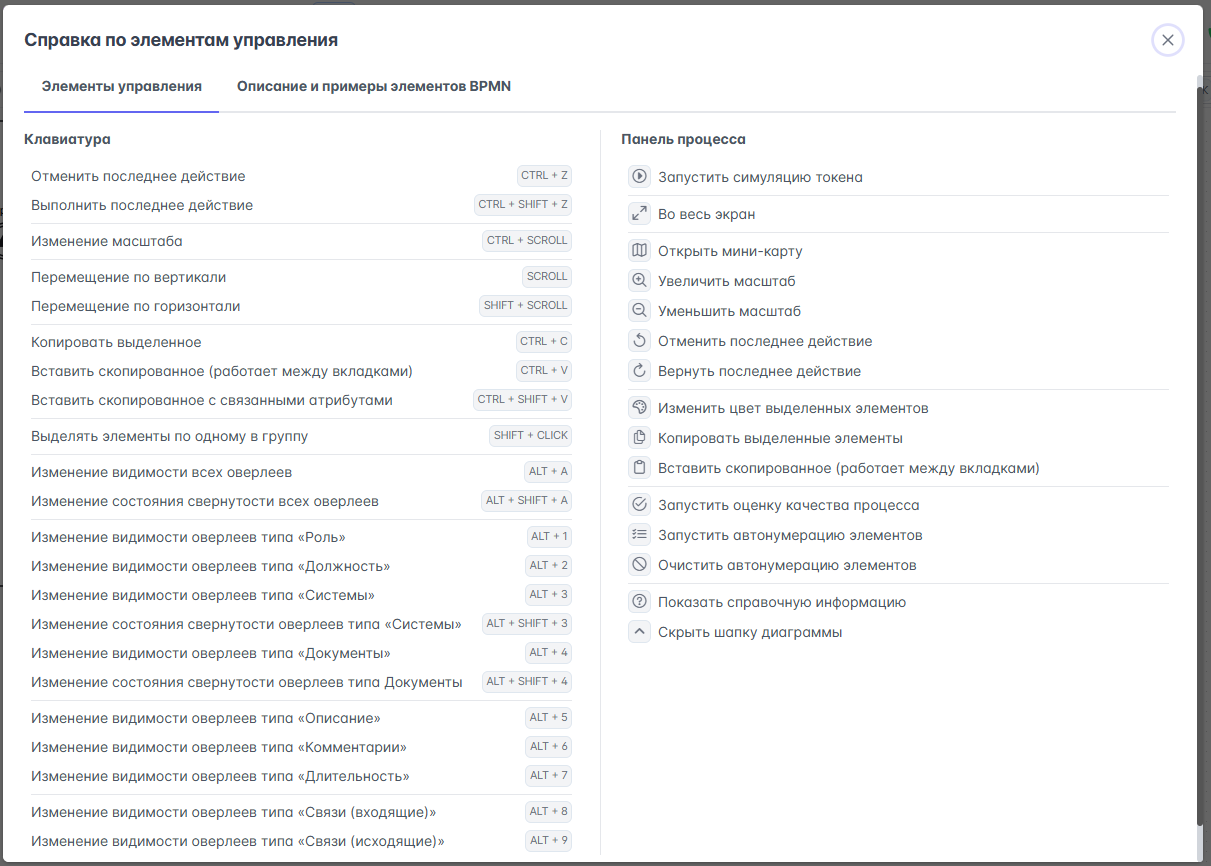Screen dimensions: 1211x866
Task: Click the redo last action icon
Action: coord(639,371)
